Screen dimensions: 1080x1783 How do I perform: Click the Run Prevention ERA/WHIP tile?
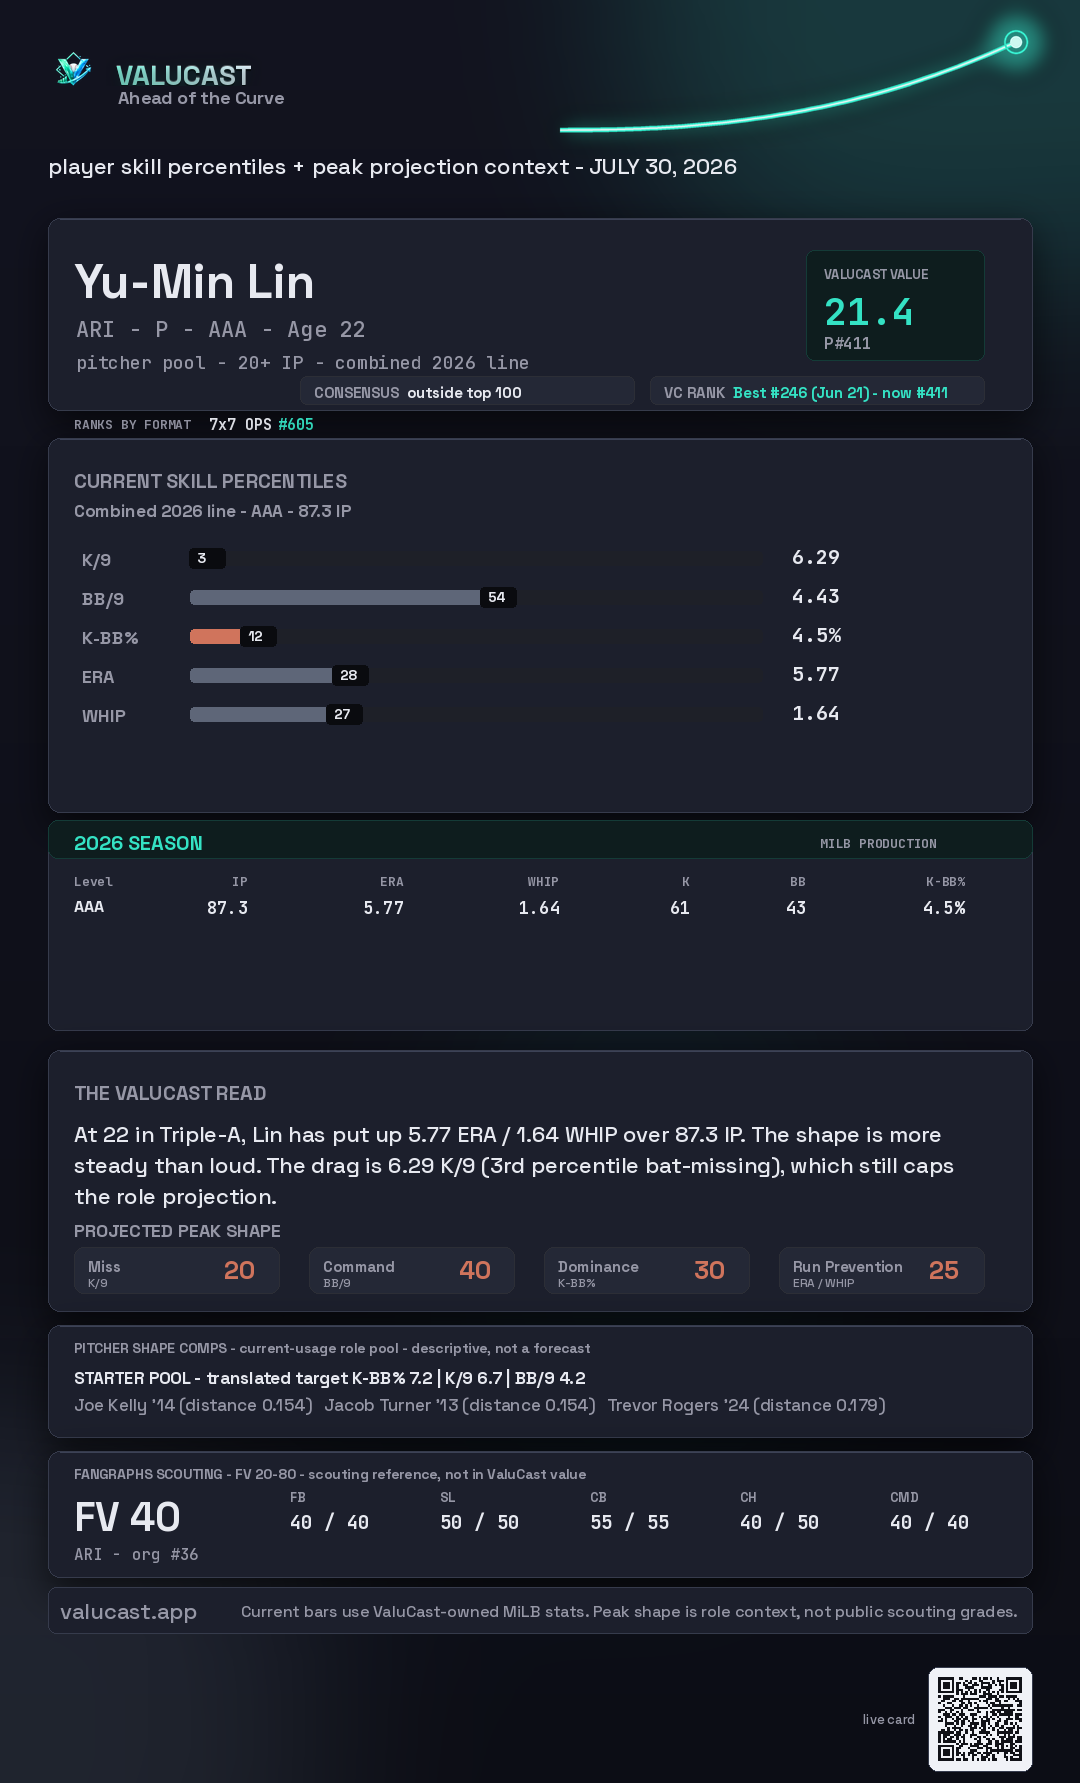coord(882,1270)
